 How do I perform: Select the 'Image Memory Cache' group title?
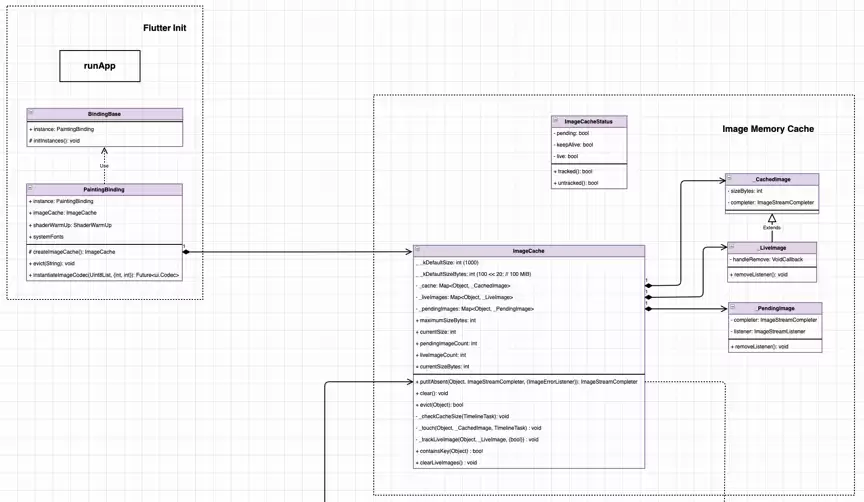click(768, 129)
